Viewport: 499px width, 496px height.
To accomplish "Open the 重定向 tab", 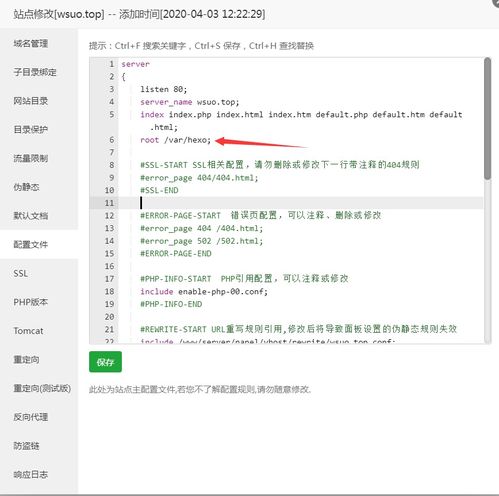I will pos(26,359).
